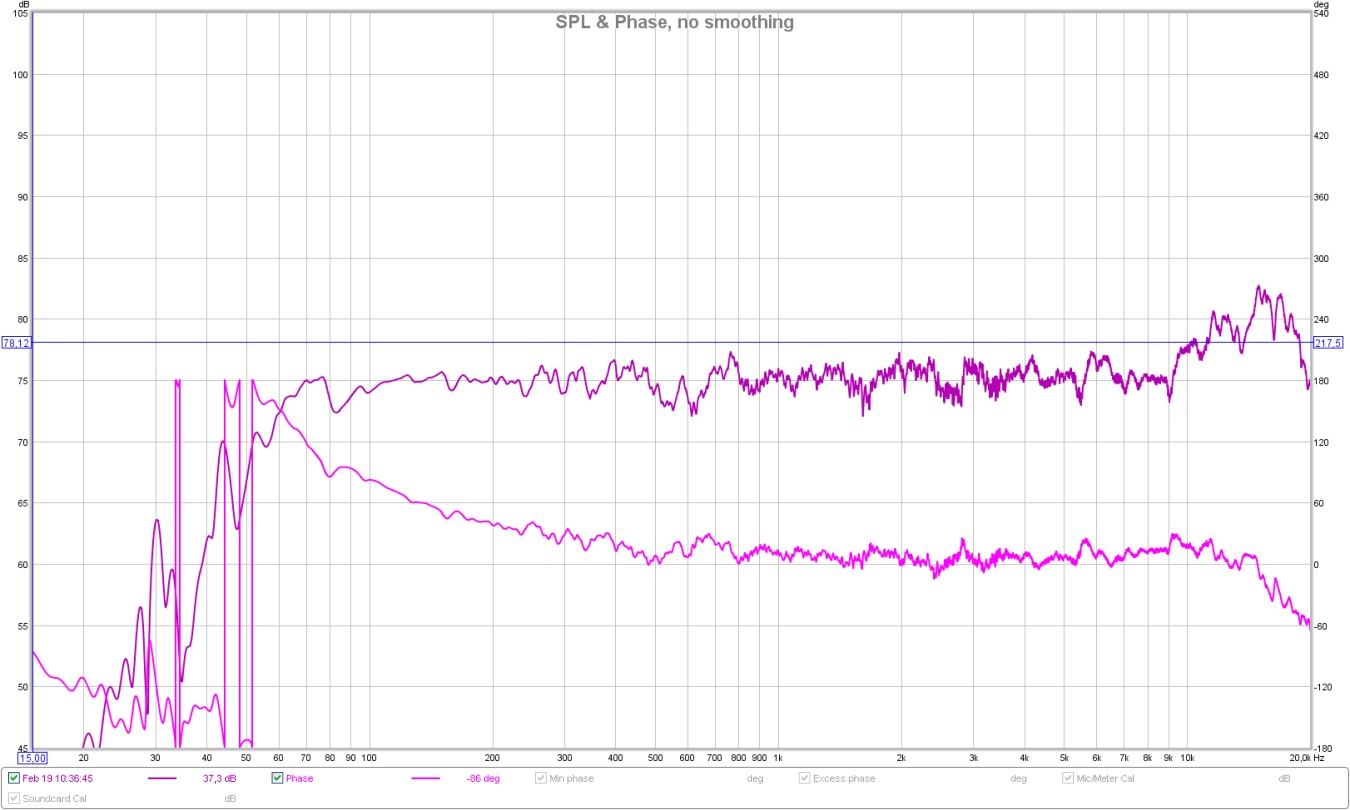Click the 'Min phase' legend label
Screen dimensions: 1350x810
pos(572,778)
